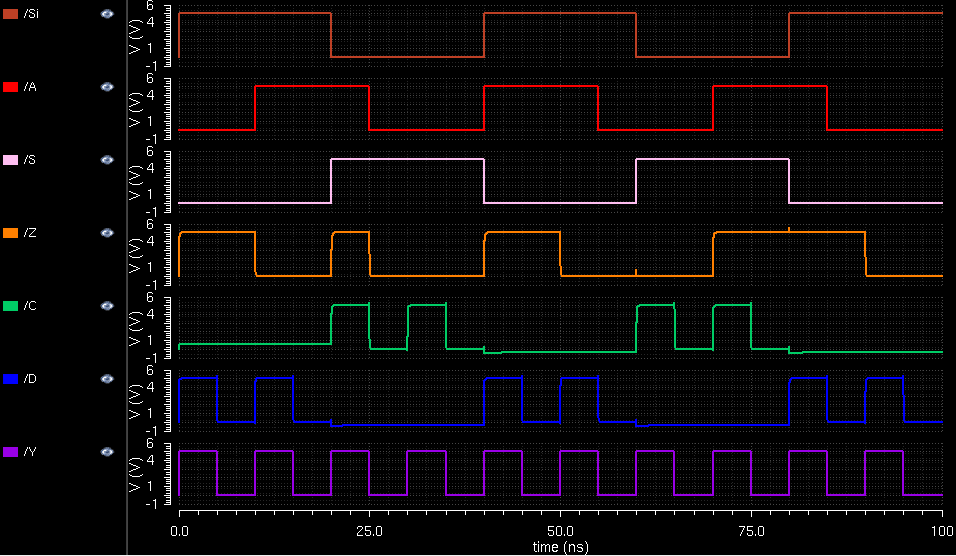The image size is (956, 556).
Task: Toggle visibility eye for signal /D
Action: click(x=107, y=379)
